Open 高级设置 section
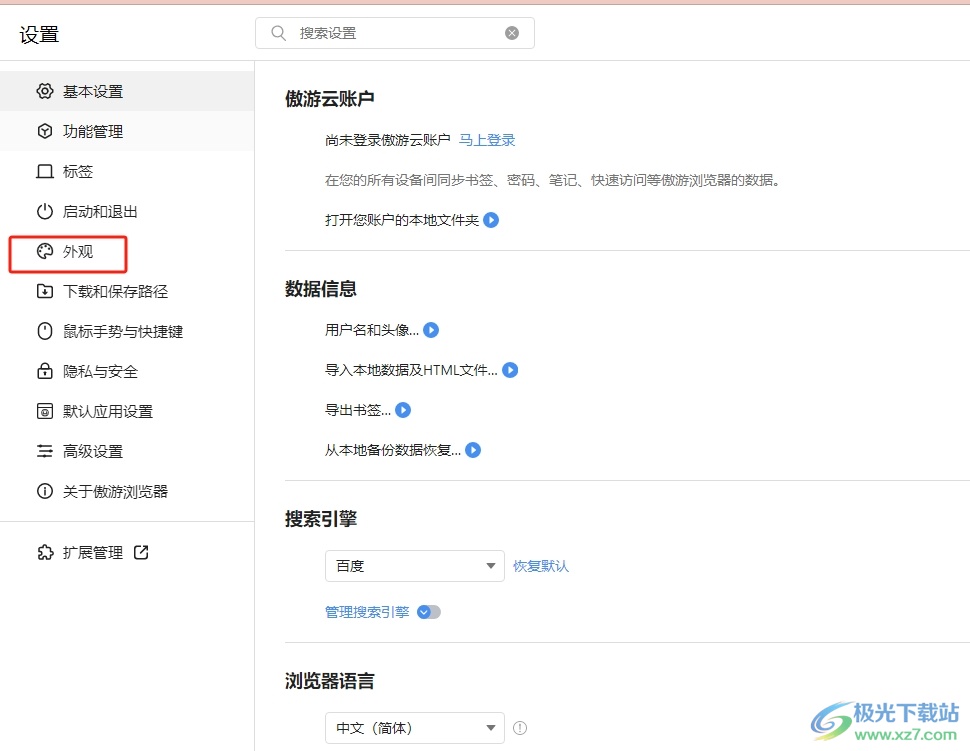 pos(127,451)
